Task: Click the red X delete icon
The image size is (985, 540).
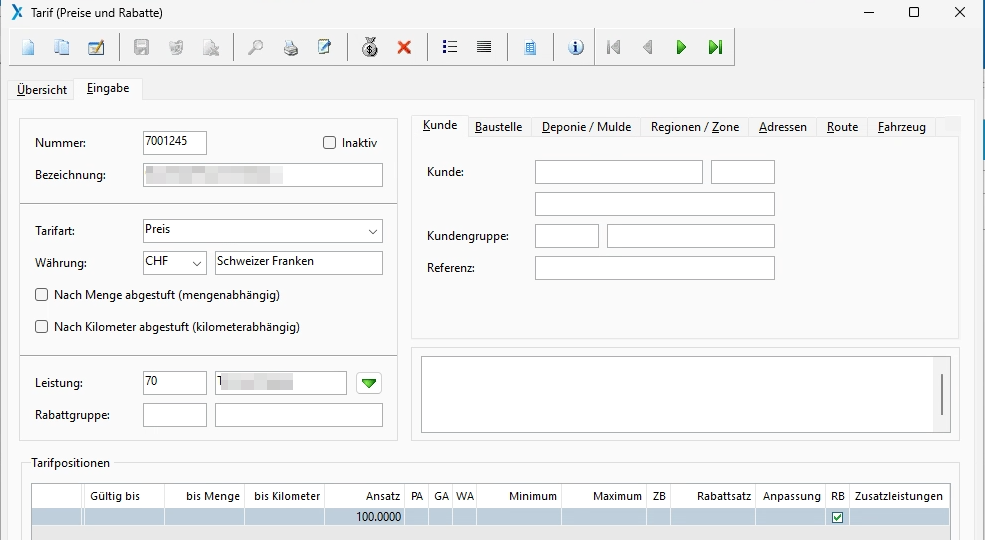Action: tap(404, 47)
